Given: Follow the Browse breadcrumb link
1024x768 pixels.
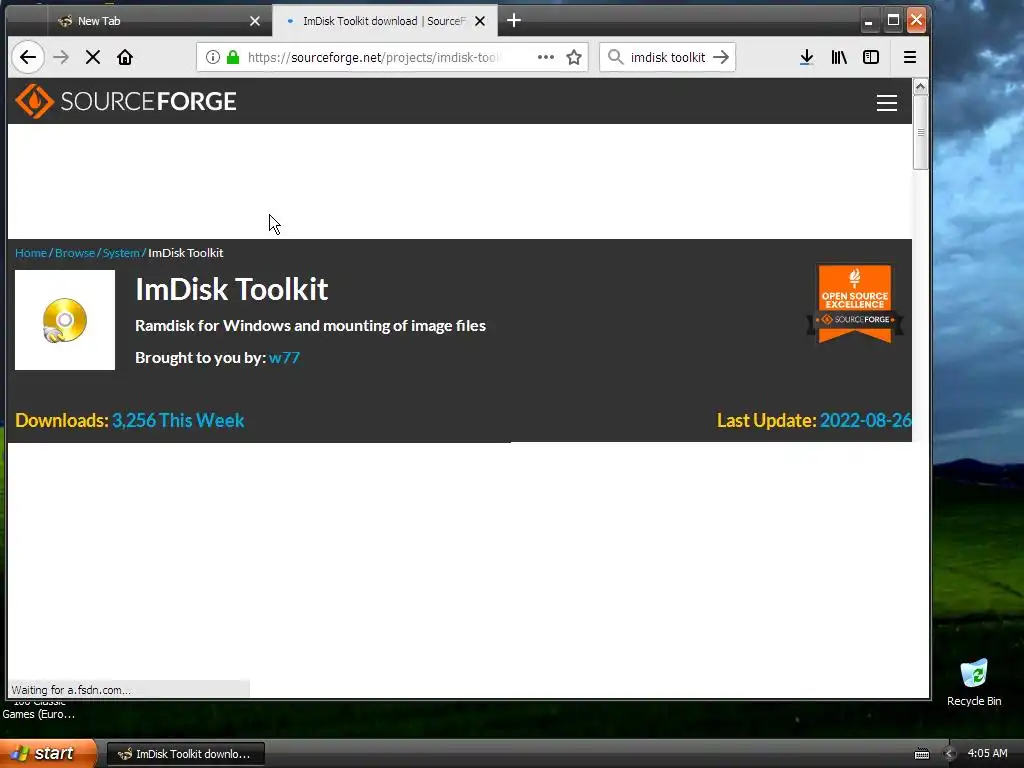Looking at the screenshot, I should (x=74, y=253).
